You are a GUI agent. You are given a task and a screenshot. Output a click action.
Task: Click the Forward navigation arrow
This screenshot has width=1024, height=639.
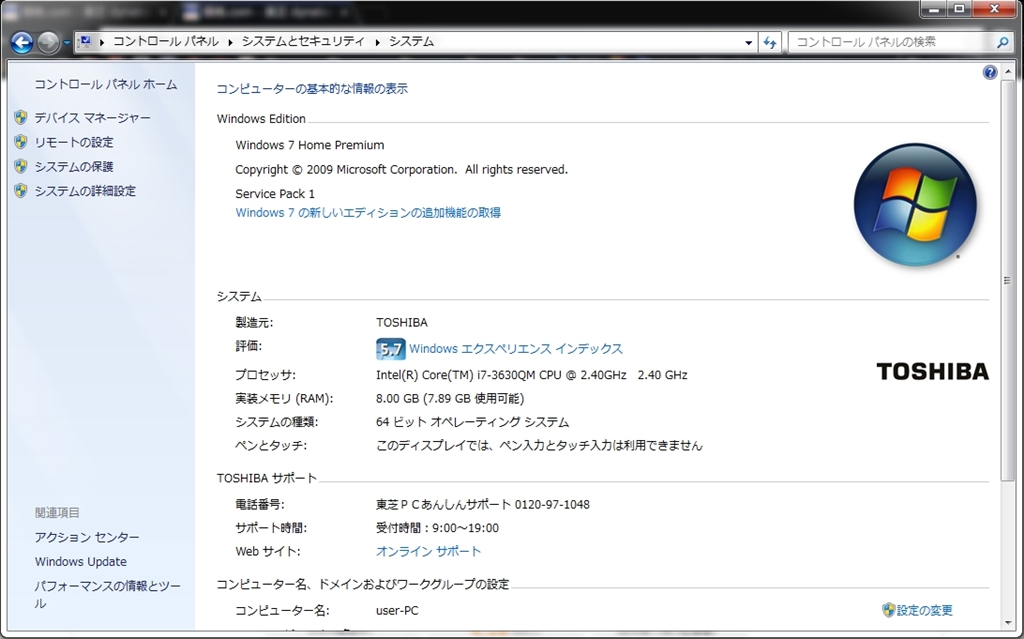48,42
